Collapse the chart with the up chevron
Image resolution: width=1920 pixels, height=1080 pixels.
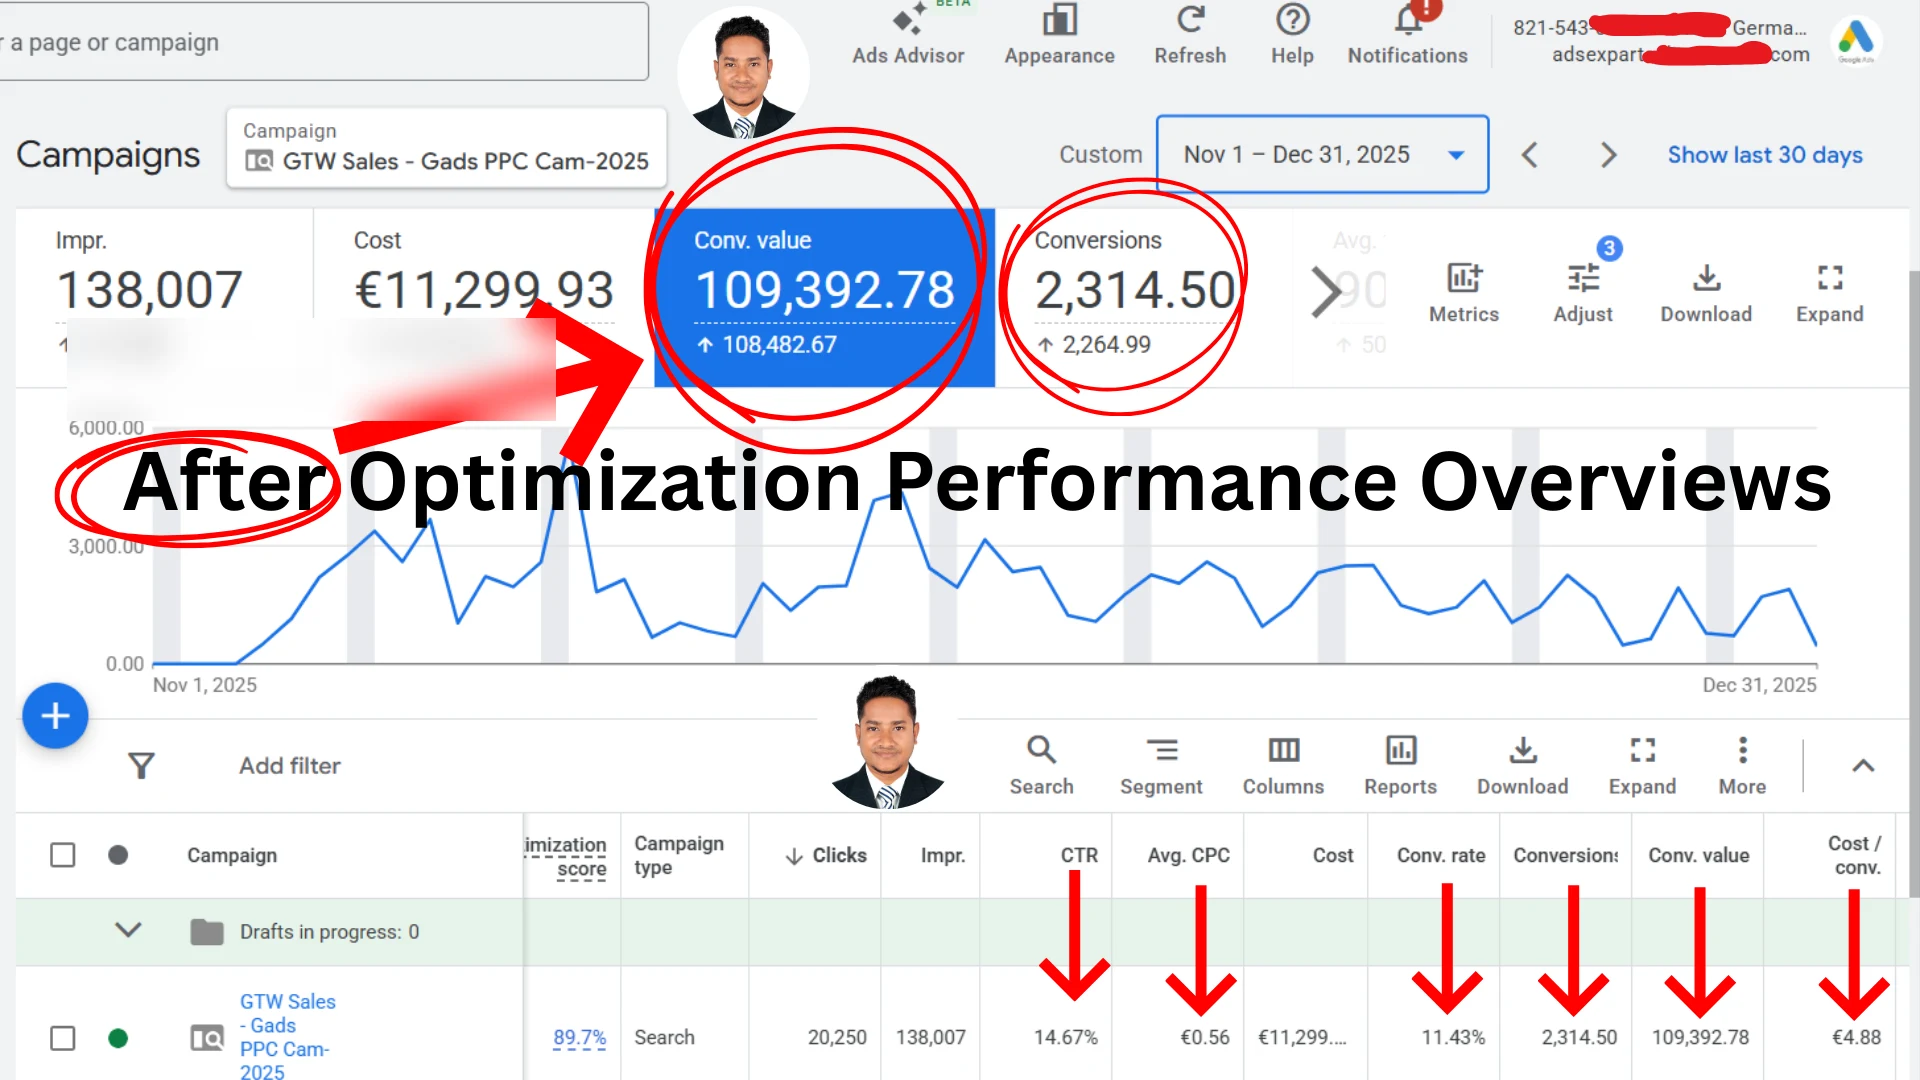pos(1863,766)
